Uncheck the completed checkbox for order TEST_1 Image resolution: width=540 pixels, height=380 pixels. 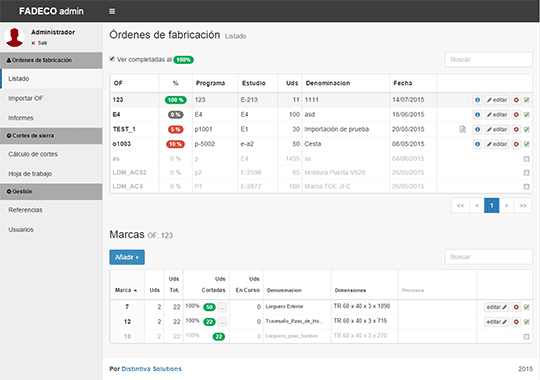(x=527, y=130)
